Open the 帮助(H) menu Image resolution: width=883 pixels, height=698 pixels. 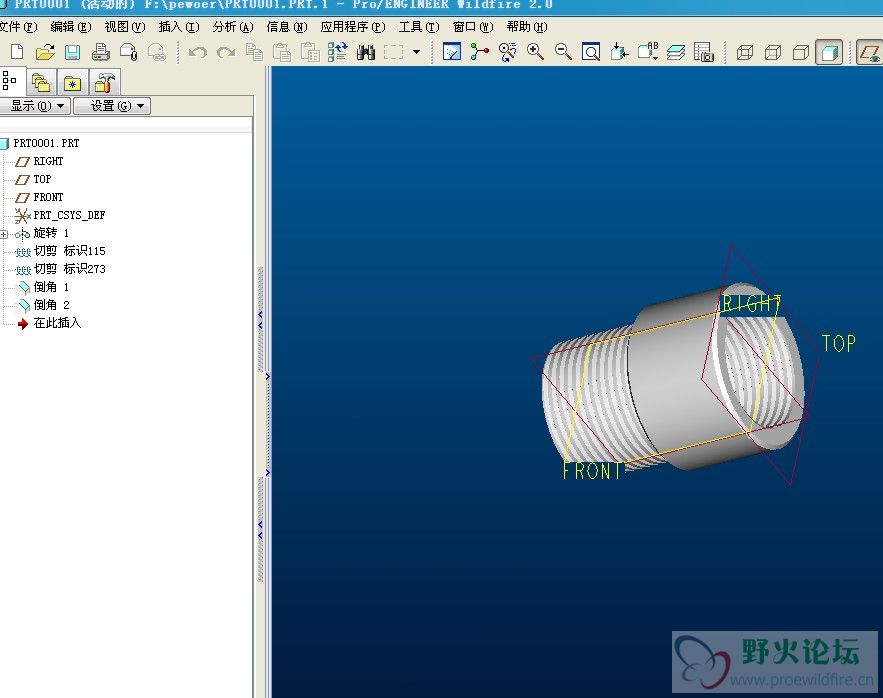coord(527,26)
